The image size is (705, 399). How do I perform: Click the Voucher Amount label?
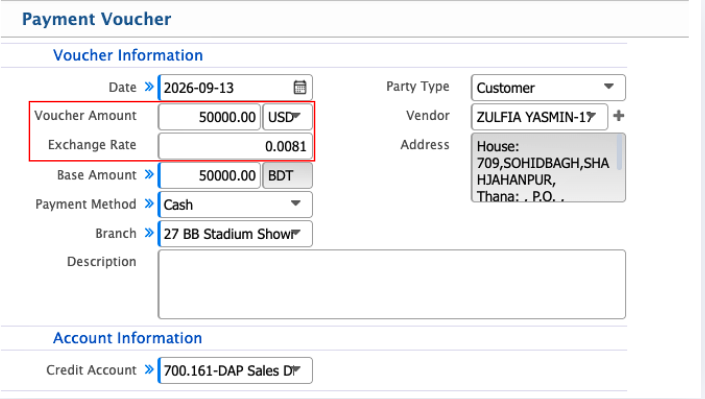pyautogui.click(x=85, y=116)
